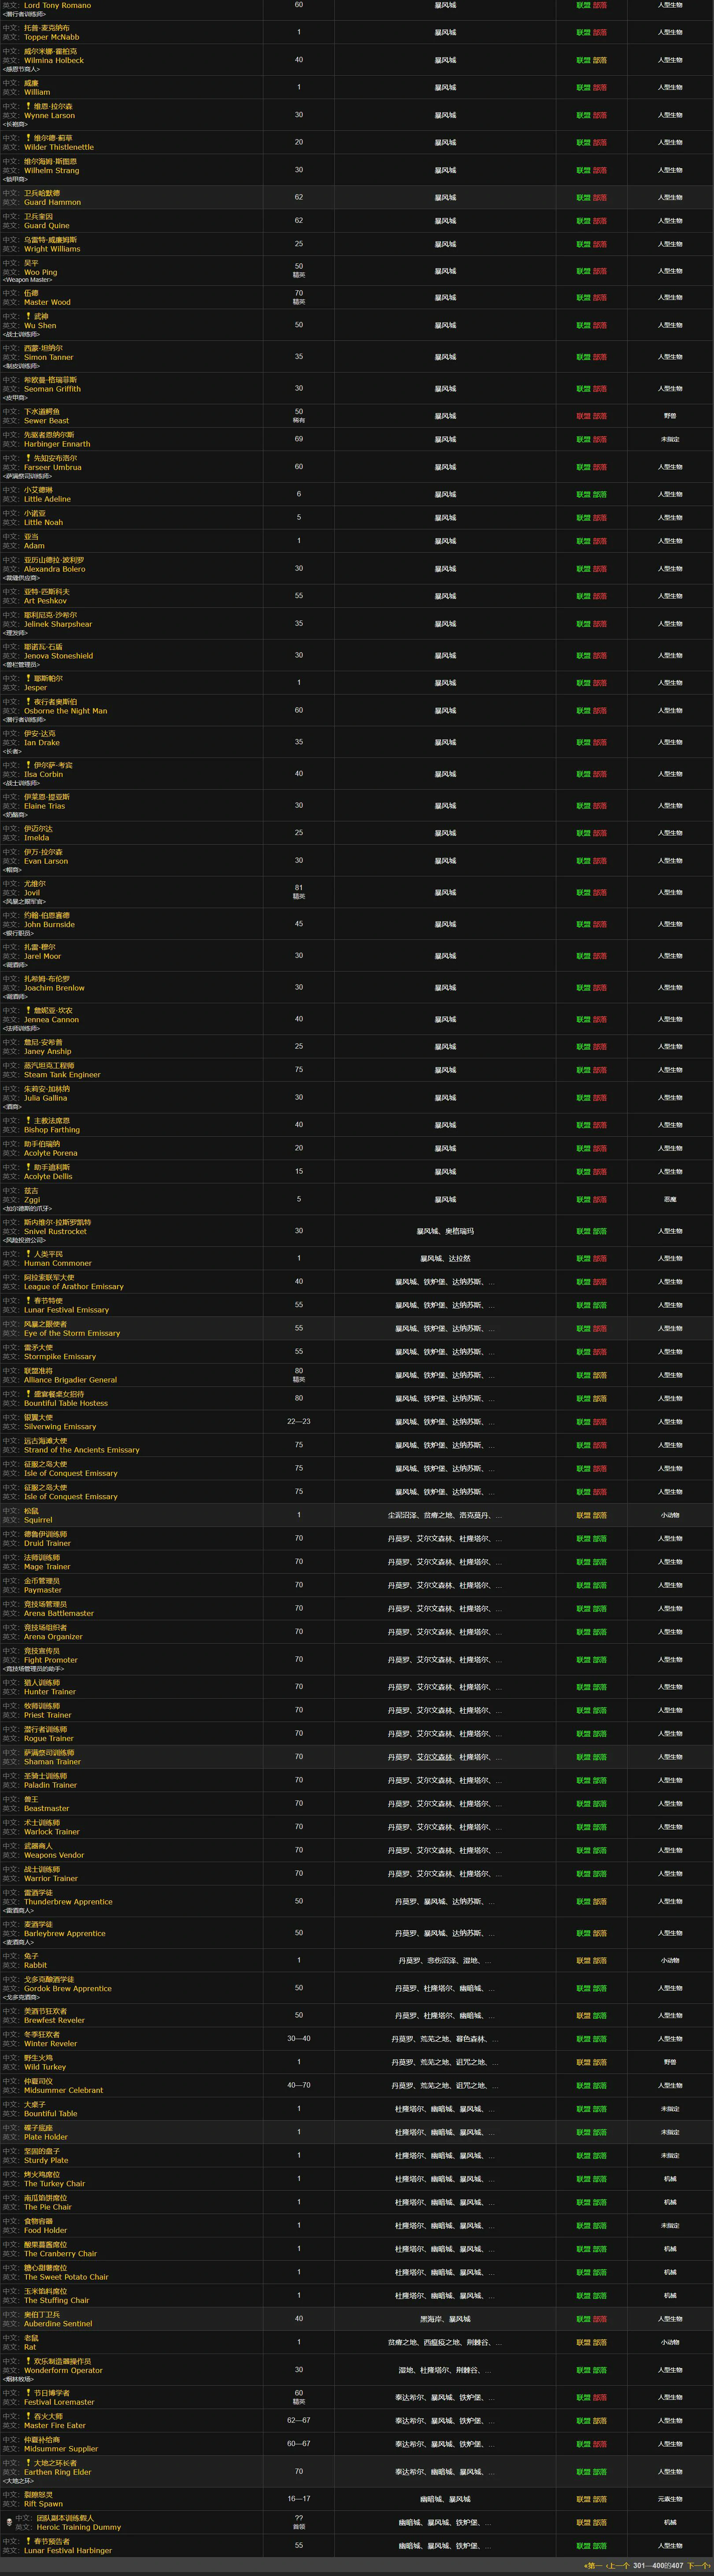
Task: Click quest icon in Lunar Festival Emissary row
Action: coord(28,1301)
